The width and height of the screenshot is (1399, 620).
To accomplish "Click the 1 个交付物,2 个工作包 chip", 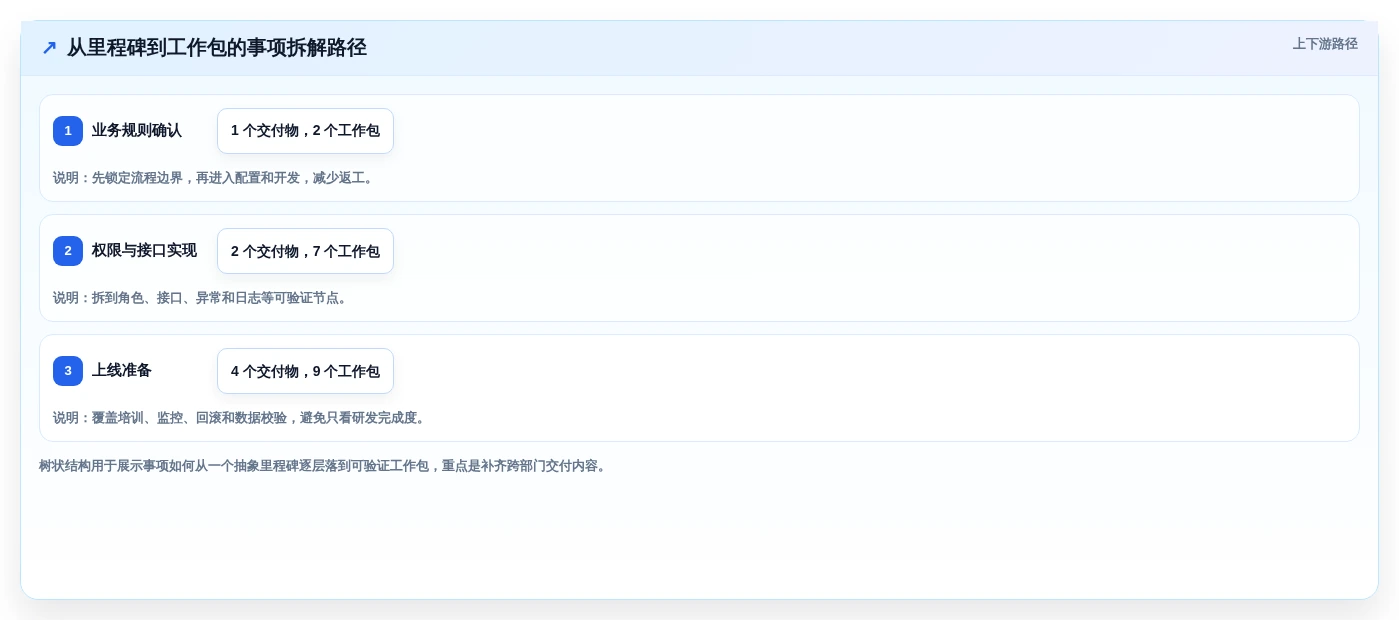I will pyautogui.click(x=305, y=131).
